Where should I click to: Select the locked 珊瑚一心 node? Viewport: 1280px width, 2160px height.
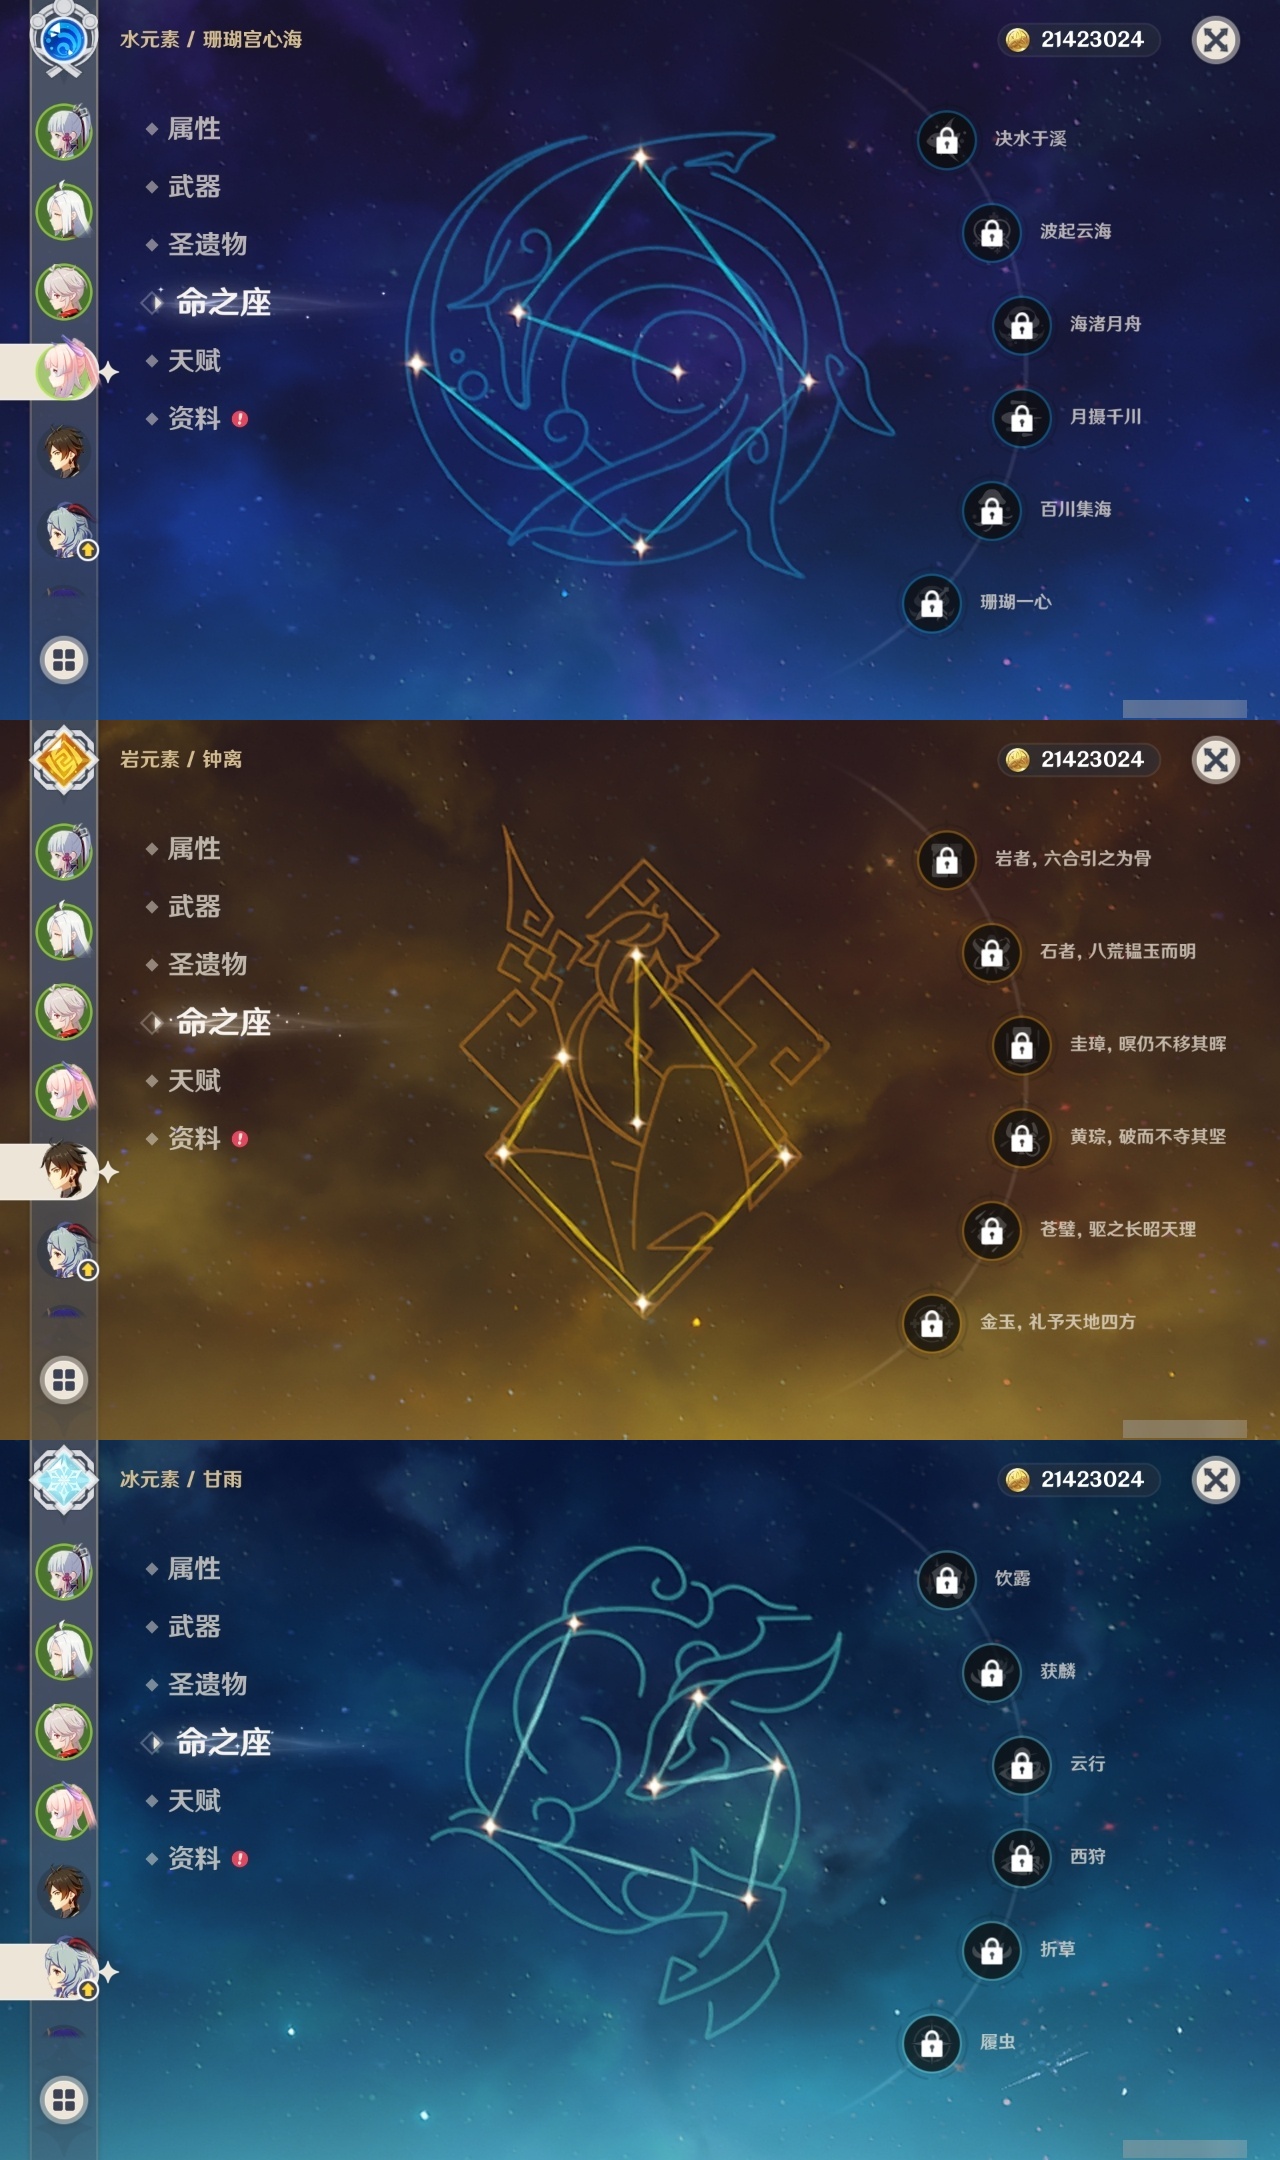pos(931,603)
